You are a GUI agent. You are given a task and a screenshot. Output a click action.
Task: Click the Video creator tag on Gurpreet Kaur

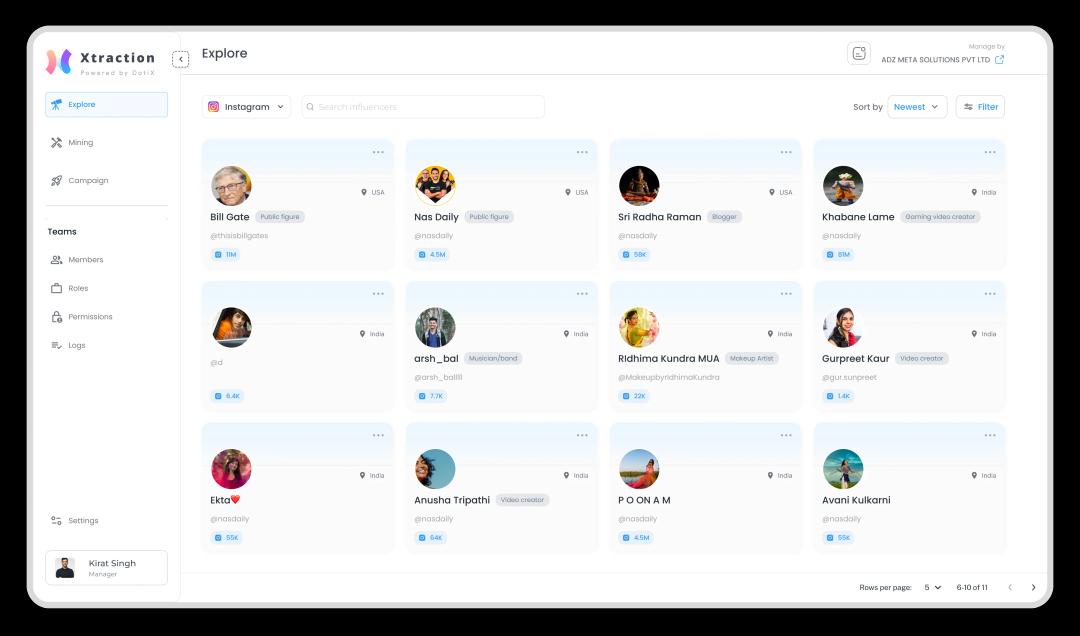pyautogui.click(x=922, y=358)
